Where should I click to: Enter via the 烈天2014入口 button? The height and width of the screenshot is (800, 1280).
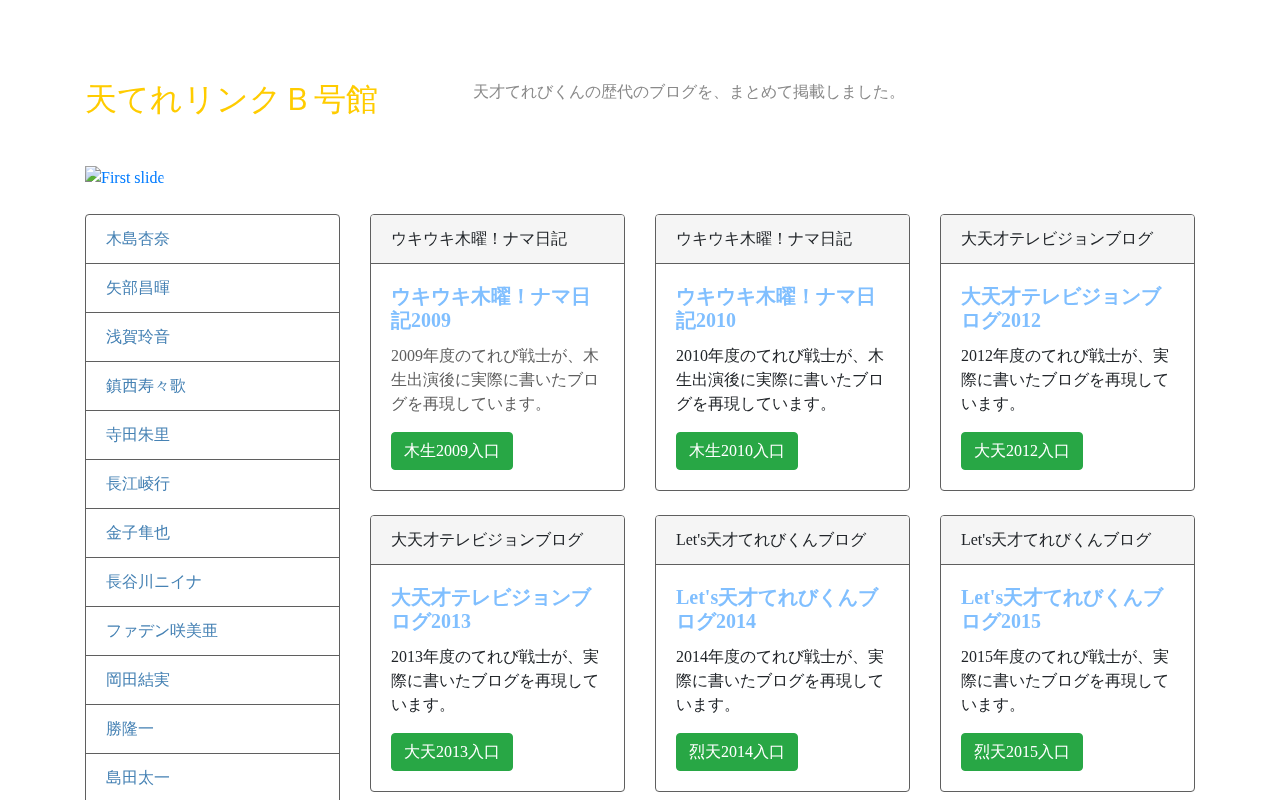point(737,752)
